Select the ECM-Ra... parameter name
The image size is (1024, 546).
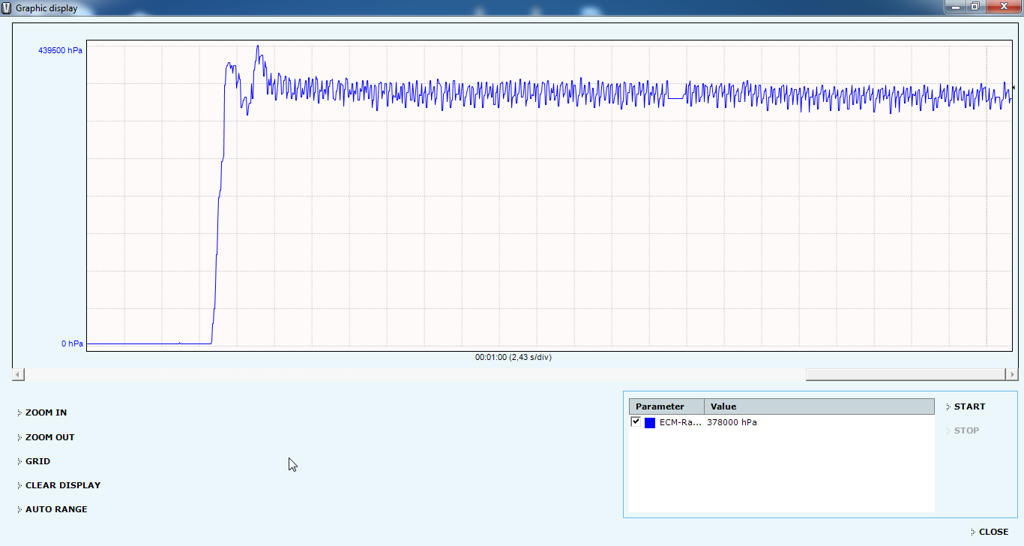tap(679, 423)
